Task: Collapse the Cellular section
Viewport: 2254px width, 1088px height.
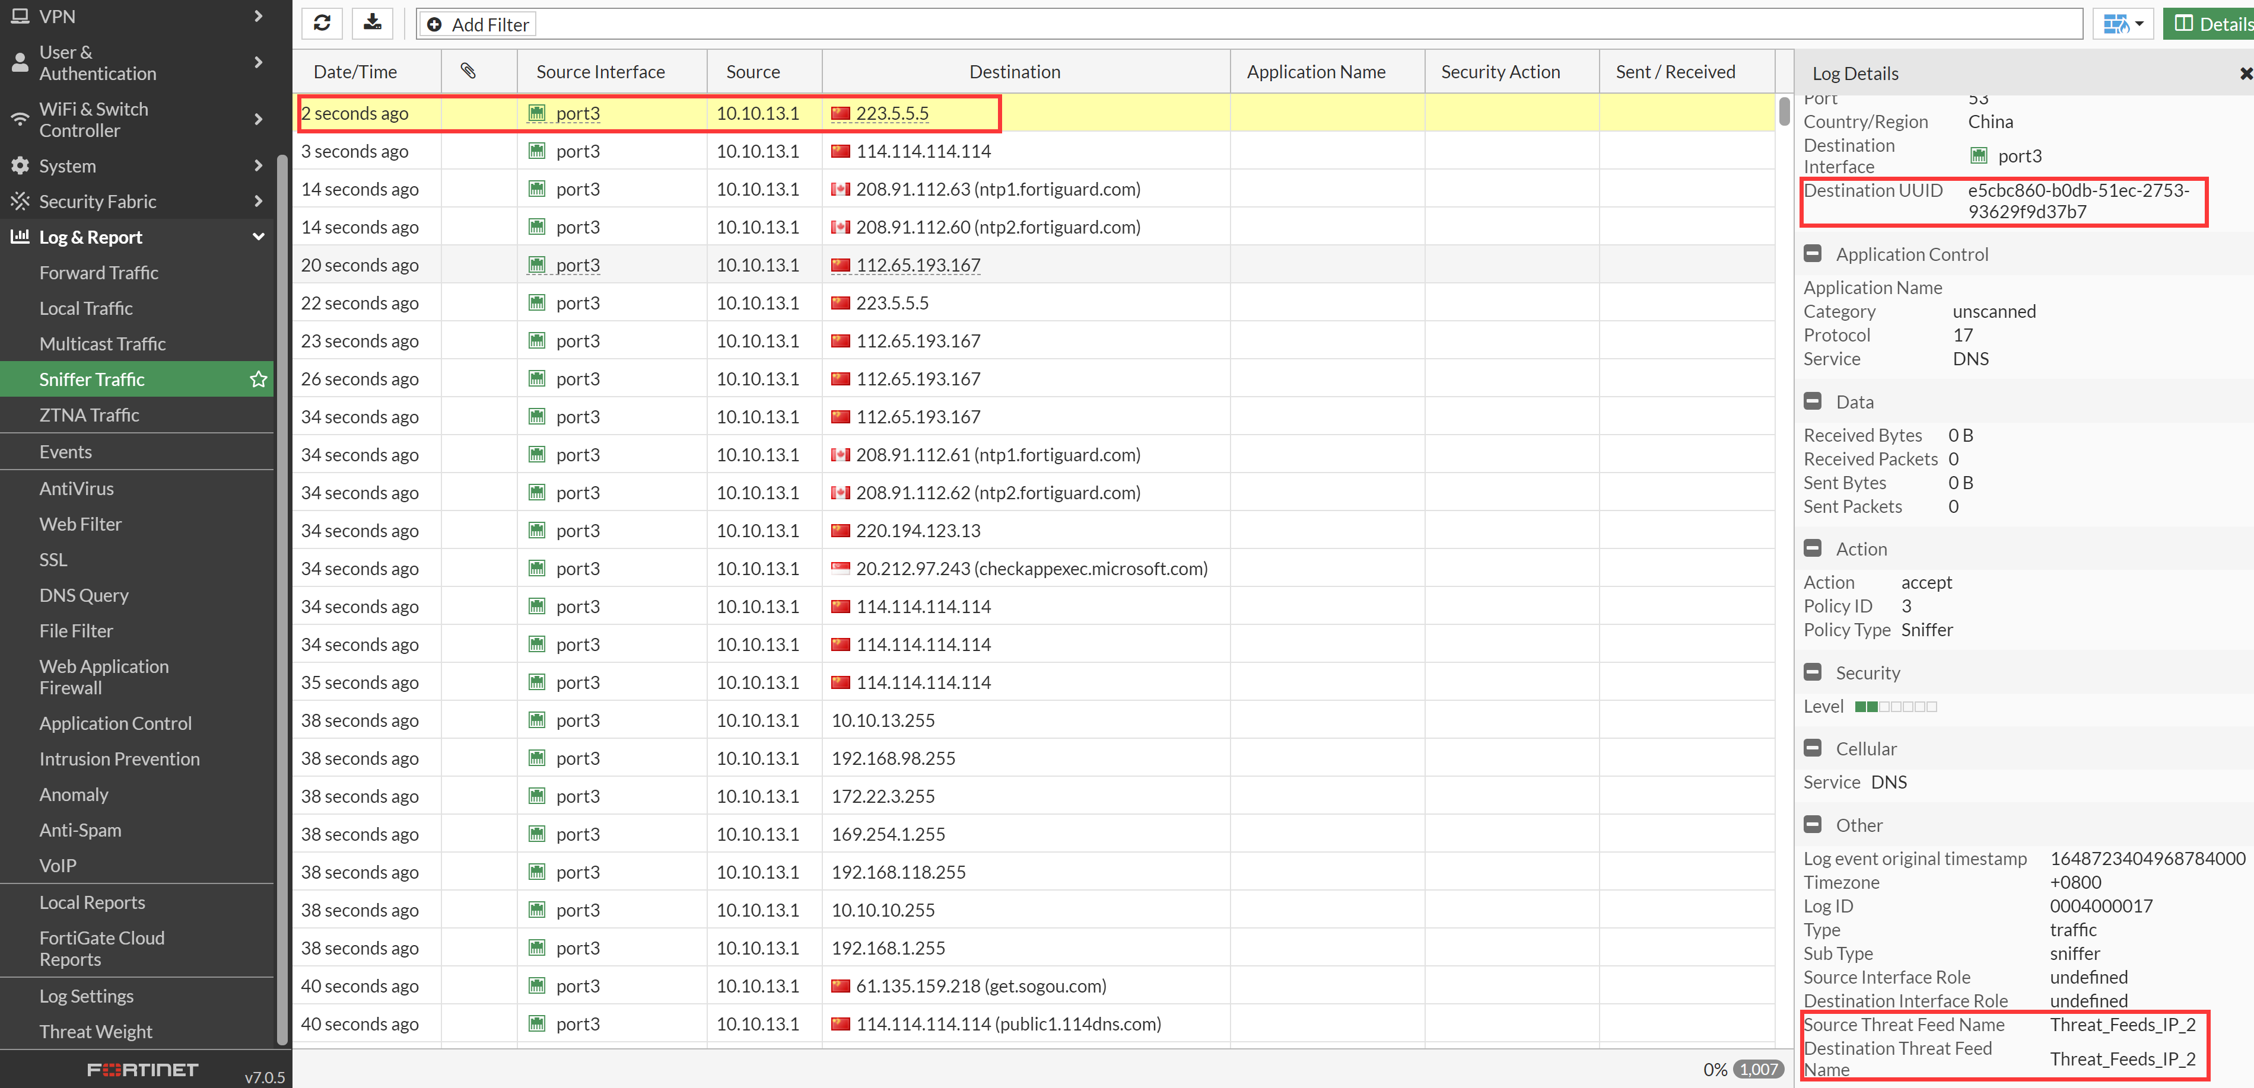Action: tap(1813, 748)
